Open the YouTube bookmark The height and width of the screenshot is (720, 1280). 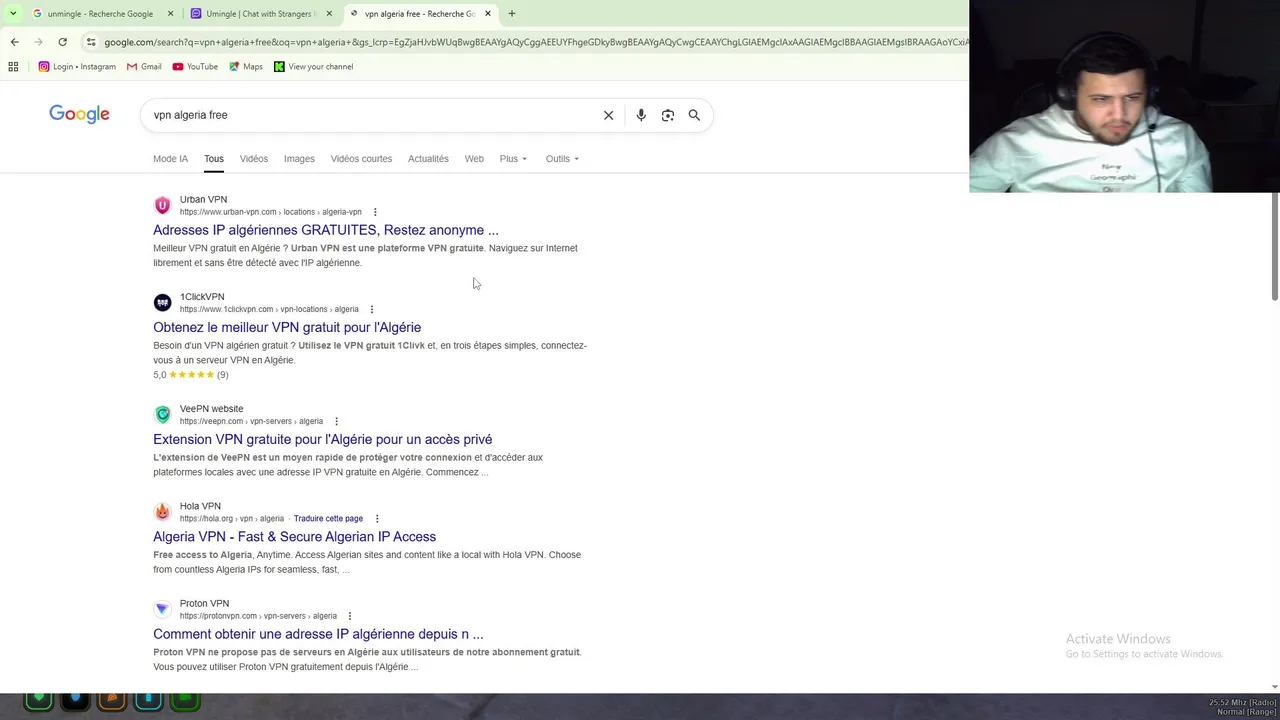[x=195, y=67]
